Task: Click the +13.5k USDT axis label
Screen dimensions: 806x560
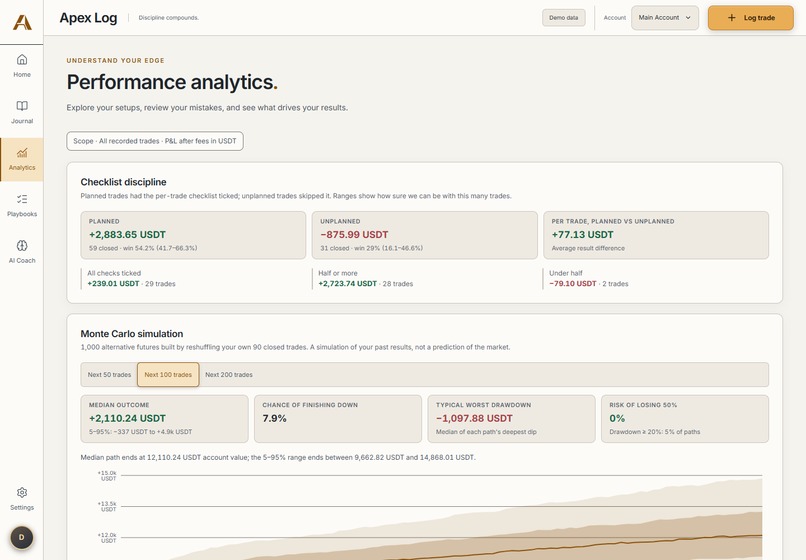Action: pos(107,507)
